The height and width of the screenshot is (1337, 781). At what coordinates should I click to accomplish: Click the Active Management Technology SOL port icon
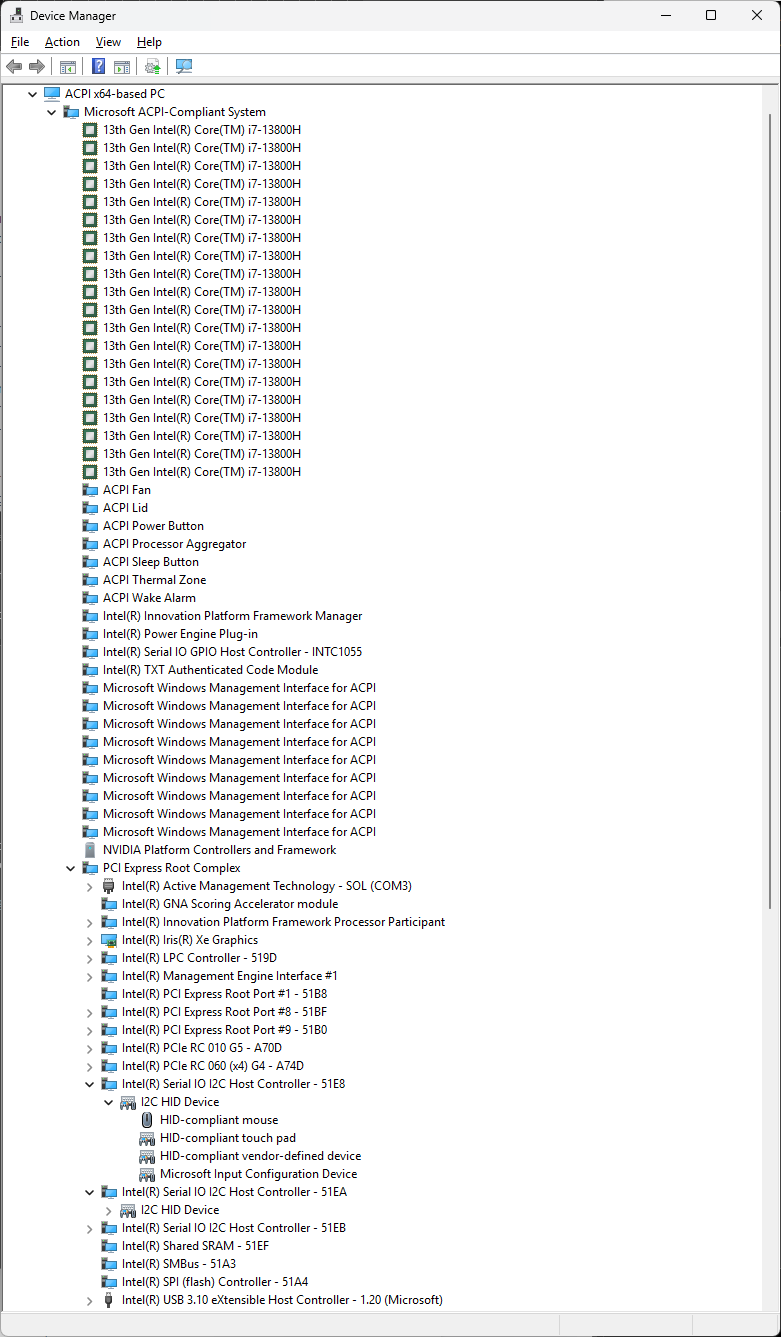(110, 886)
